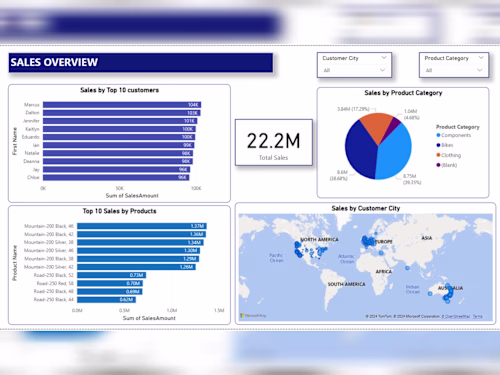
Task: Select the Road-250 Black, 44 product bar
Action: coord(106,300)
